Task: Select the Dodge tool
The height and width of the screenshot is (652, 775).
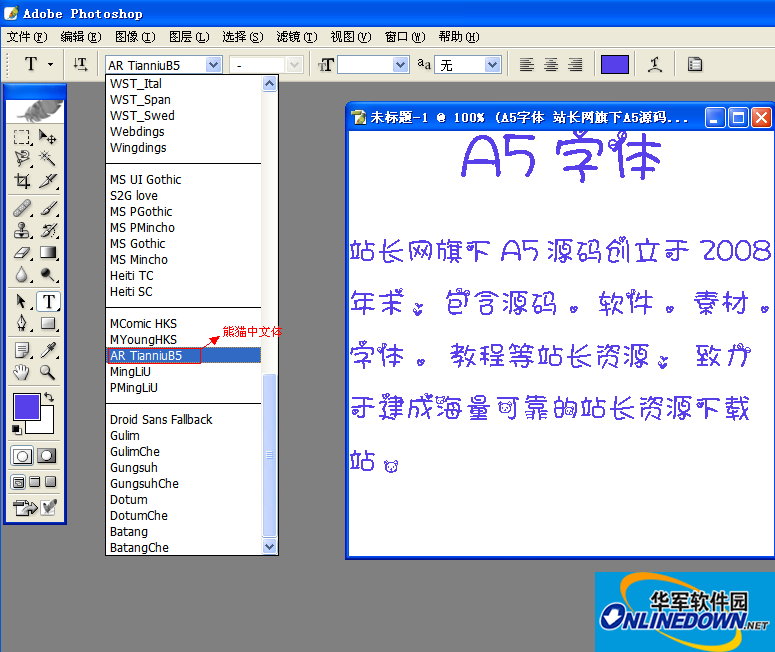Action: tap(48, 274)
